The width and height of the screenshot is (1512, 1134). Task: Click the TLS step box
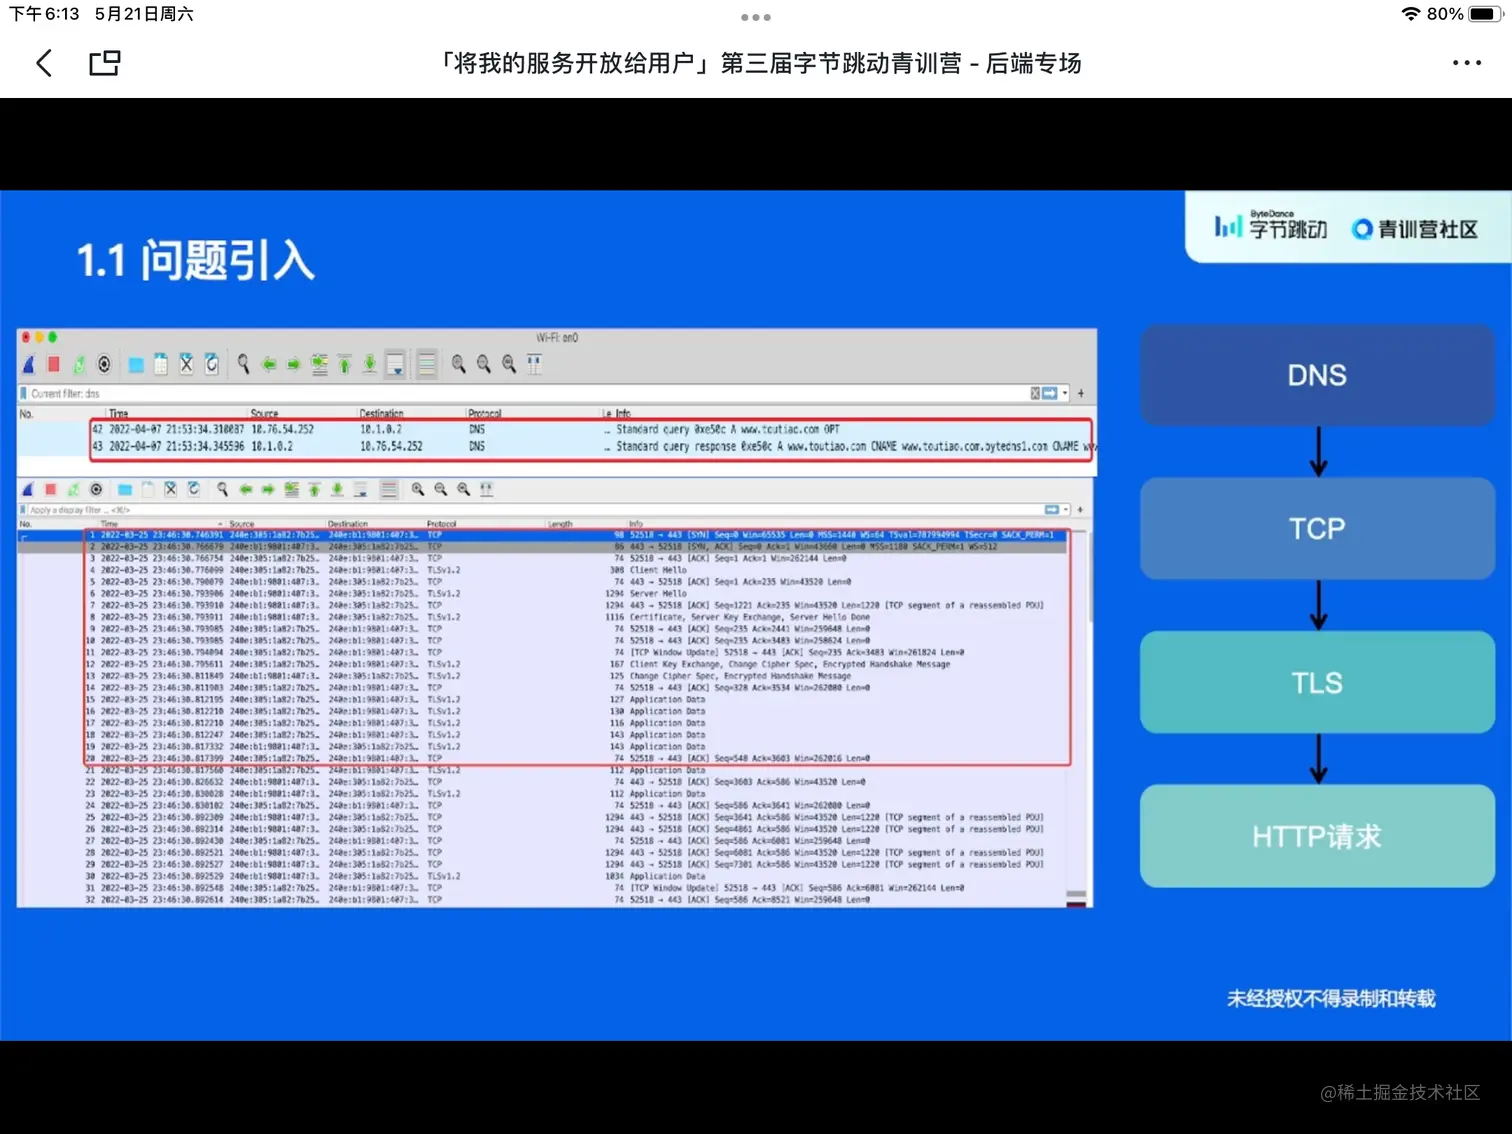pos(1317,682)
